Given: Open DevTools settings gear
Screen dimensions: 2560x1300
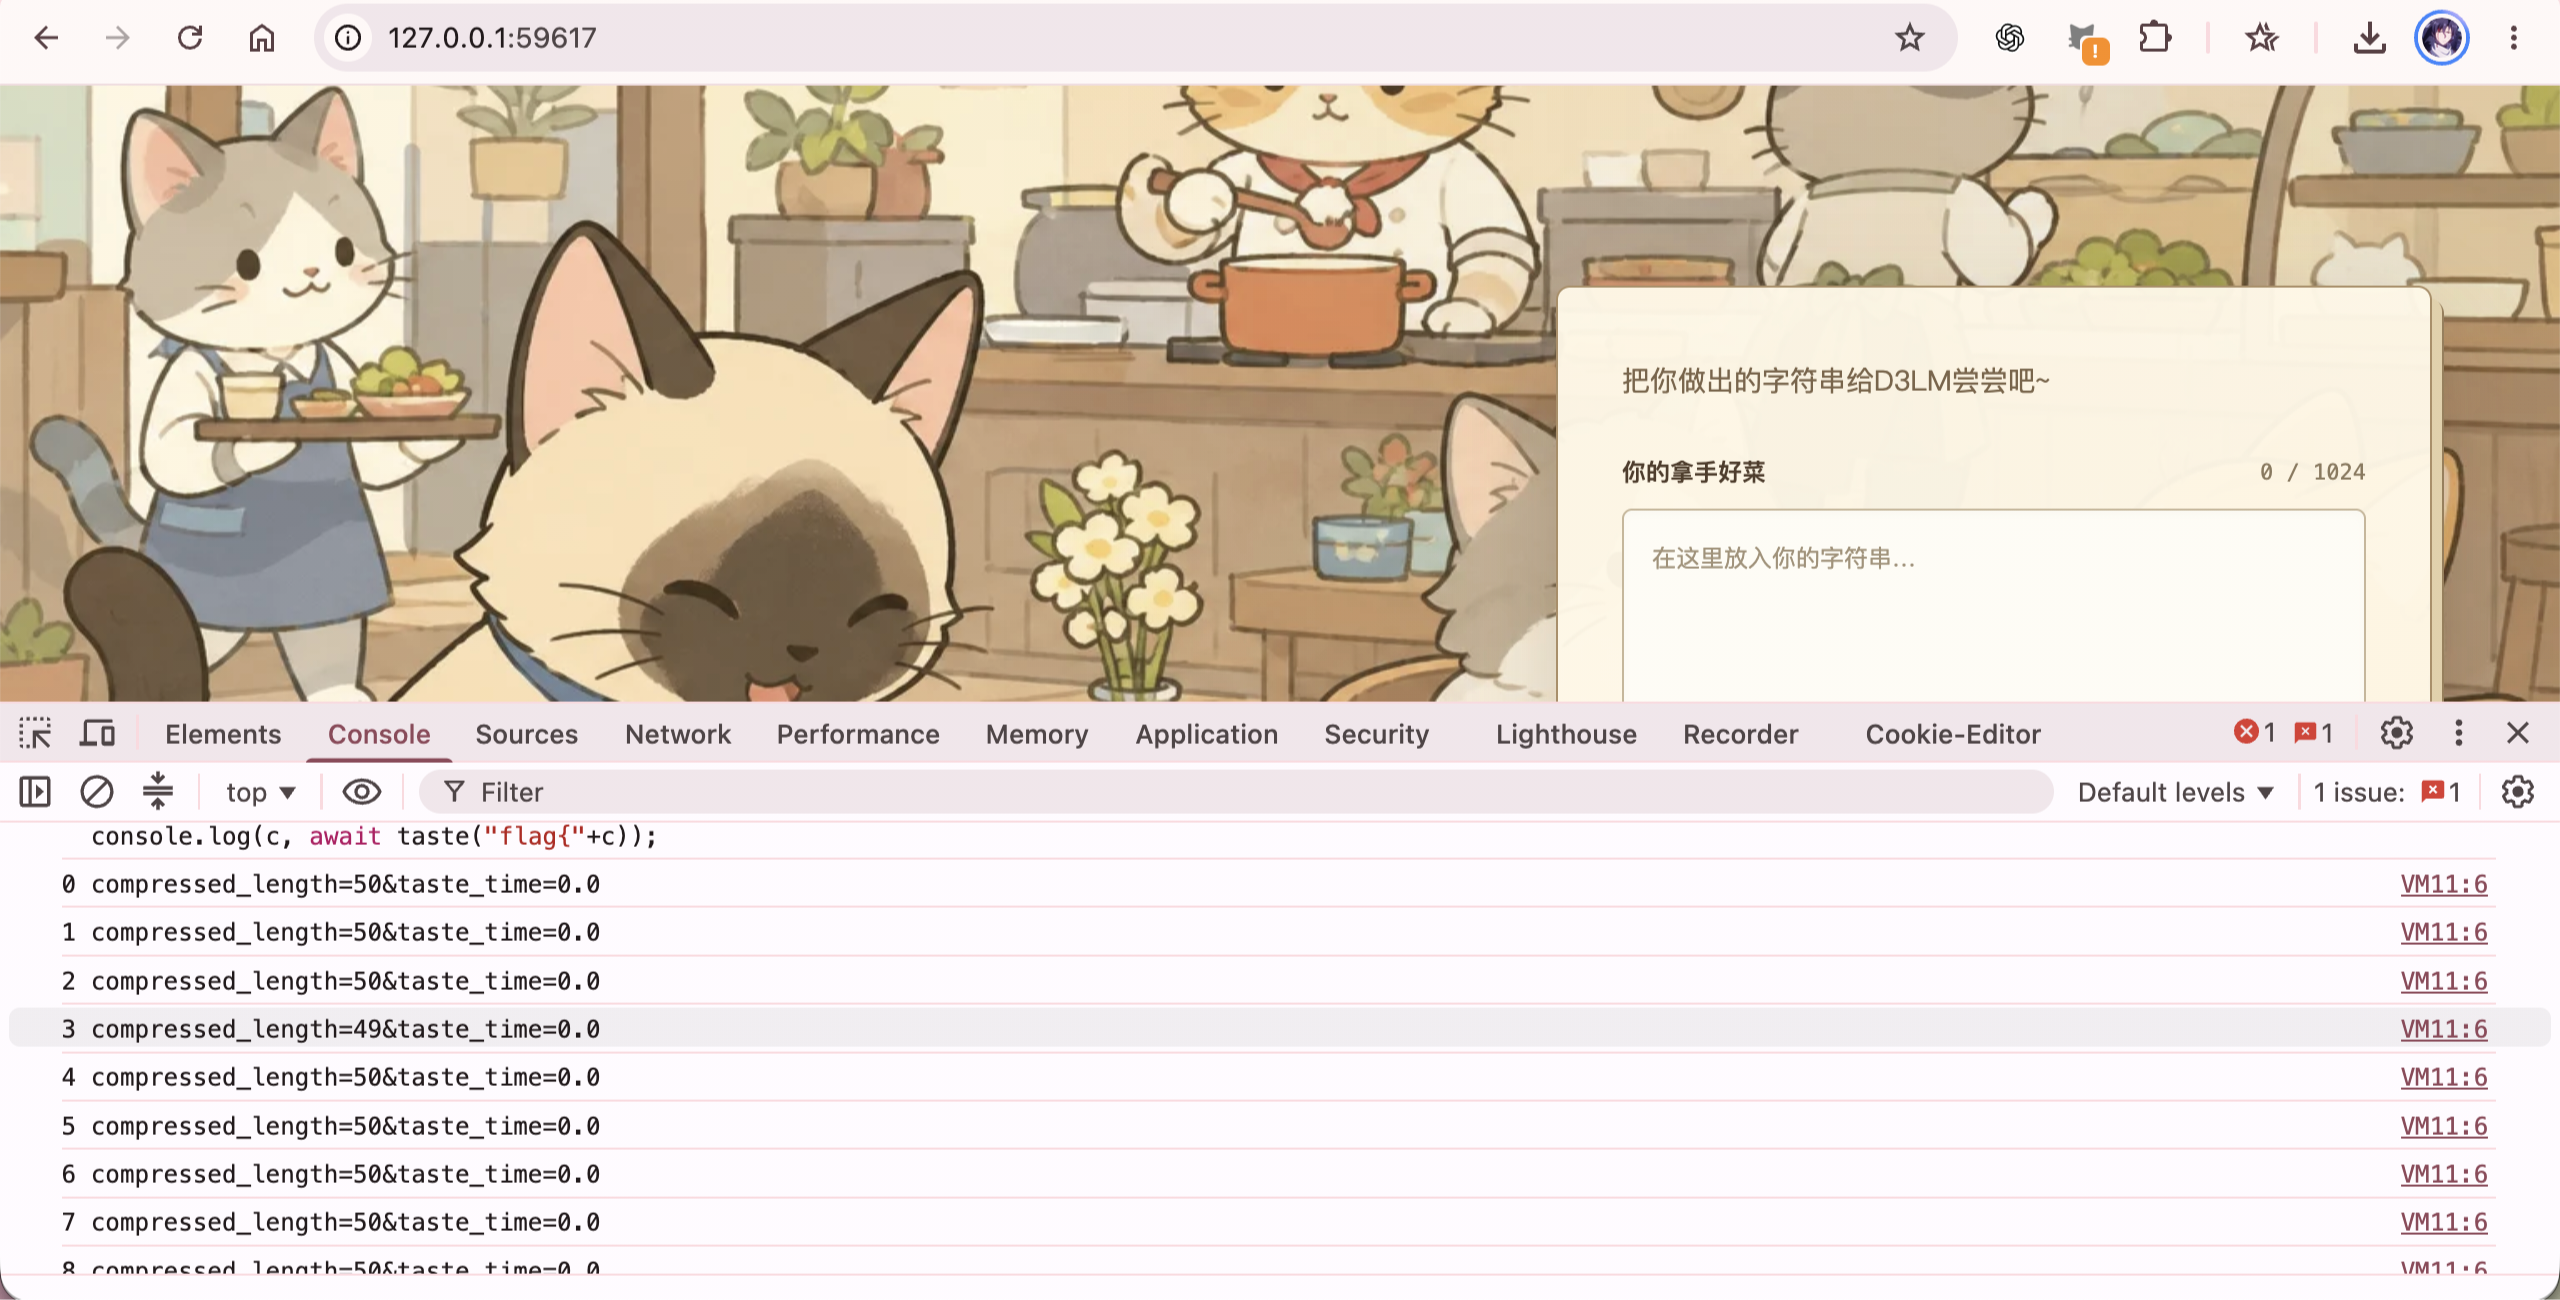Looking at the screenshot, I should coord(2397,733).
